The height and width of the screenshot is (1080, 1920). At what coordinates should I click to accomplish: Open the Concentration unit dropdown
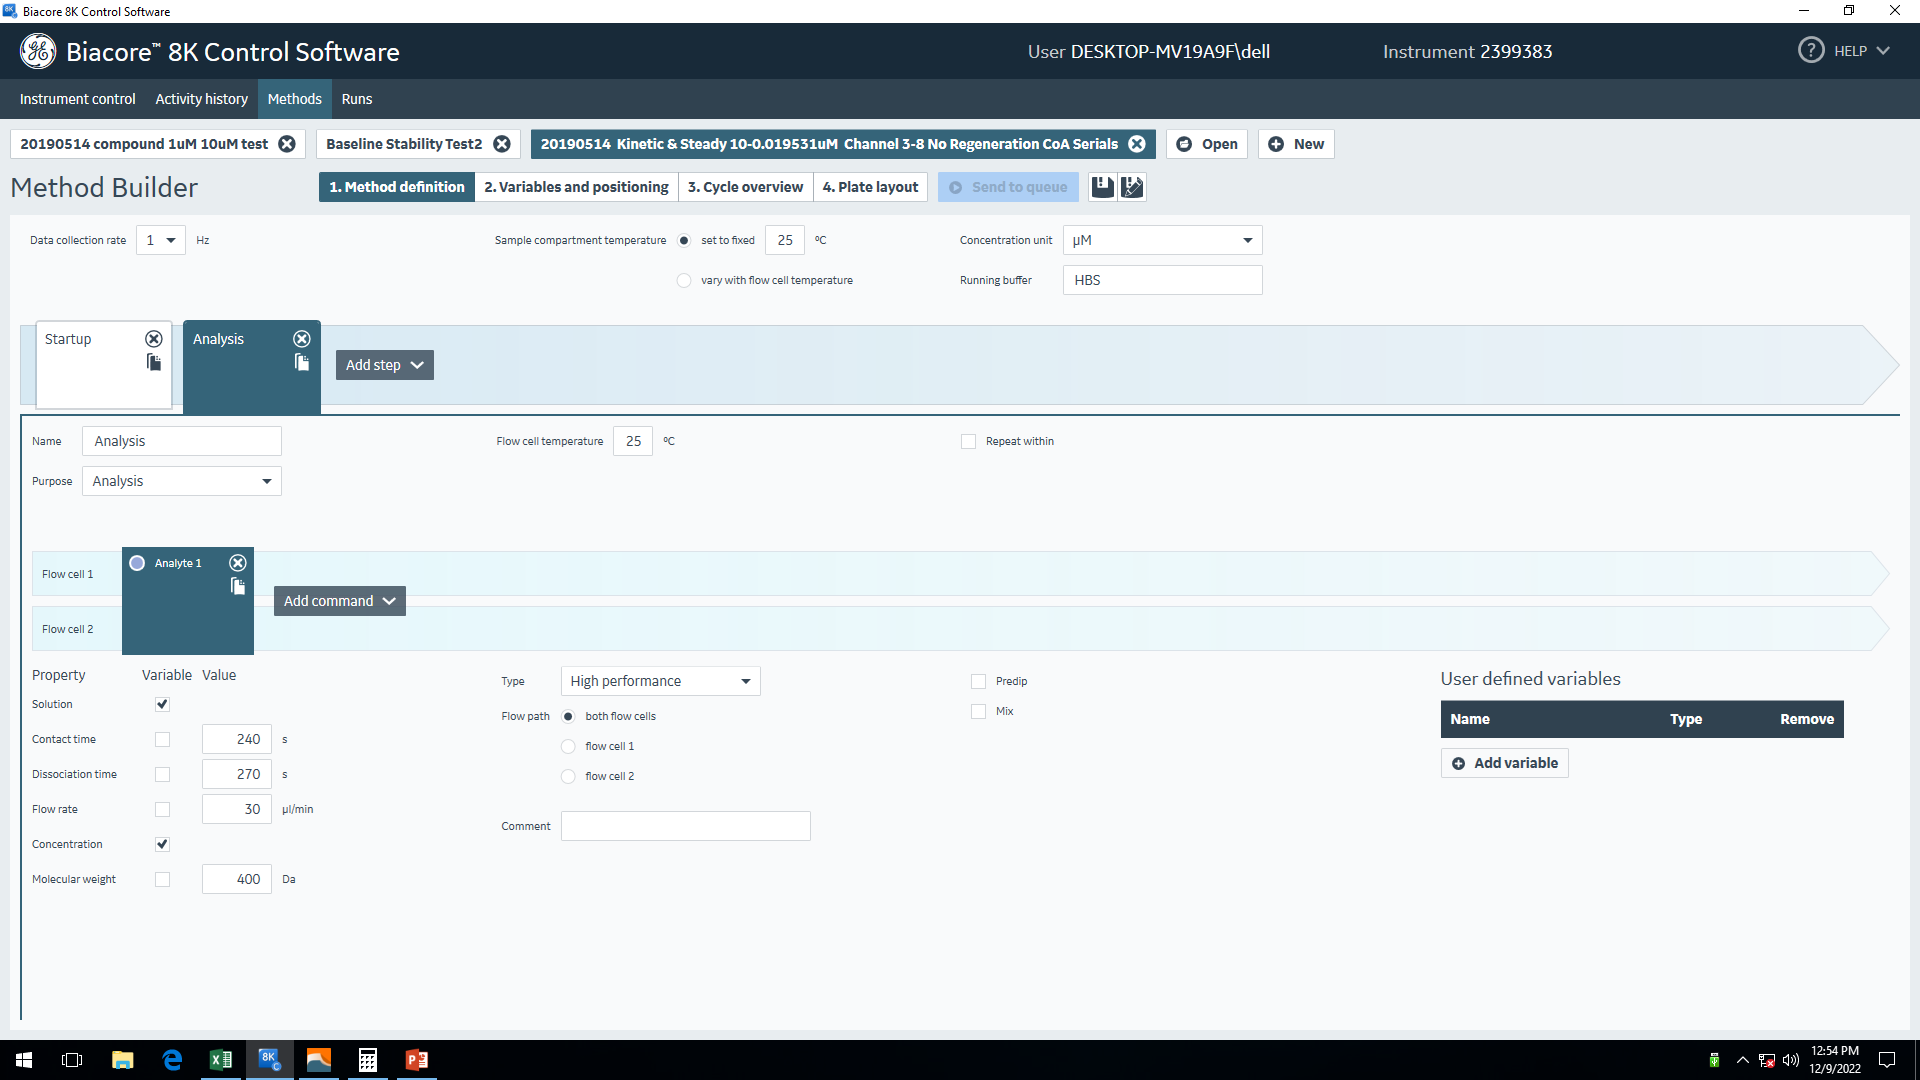click(1162, 240)
